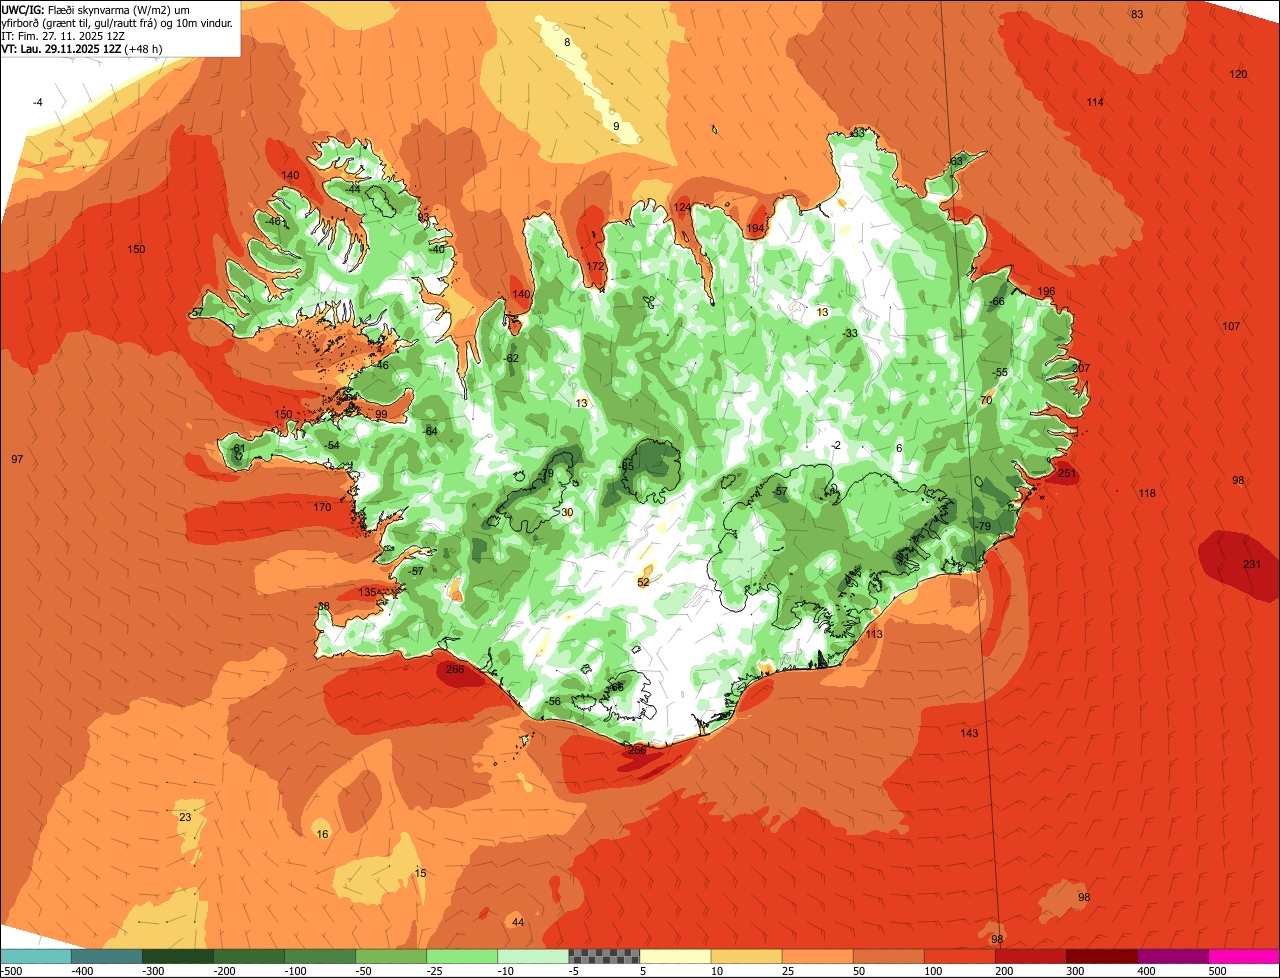
Task: Click the init time 'IT: Fim. 27. 11. 2025 12Z'
Action: coord(62,35)
